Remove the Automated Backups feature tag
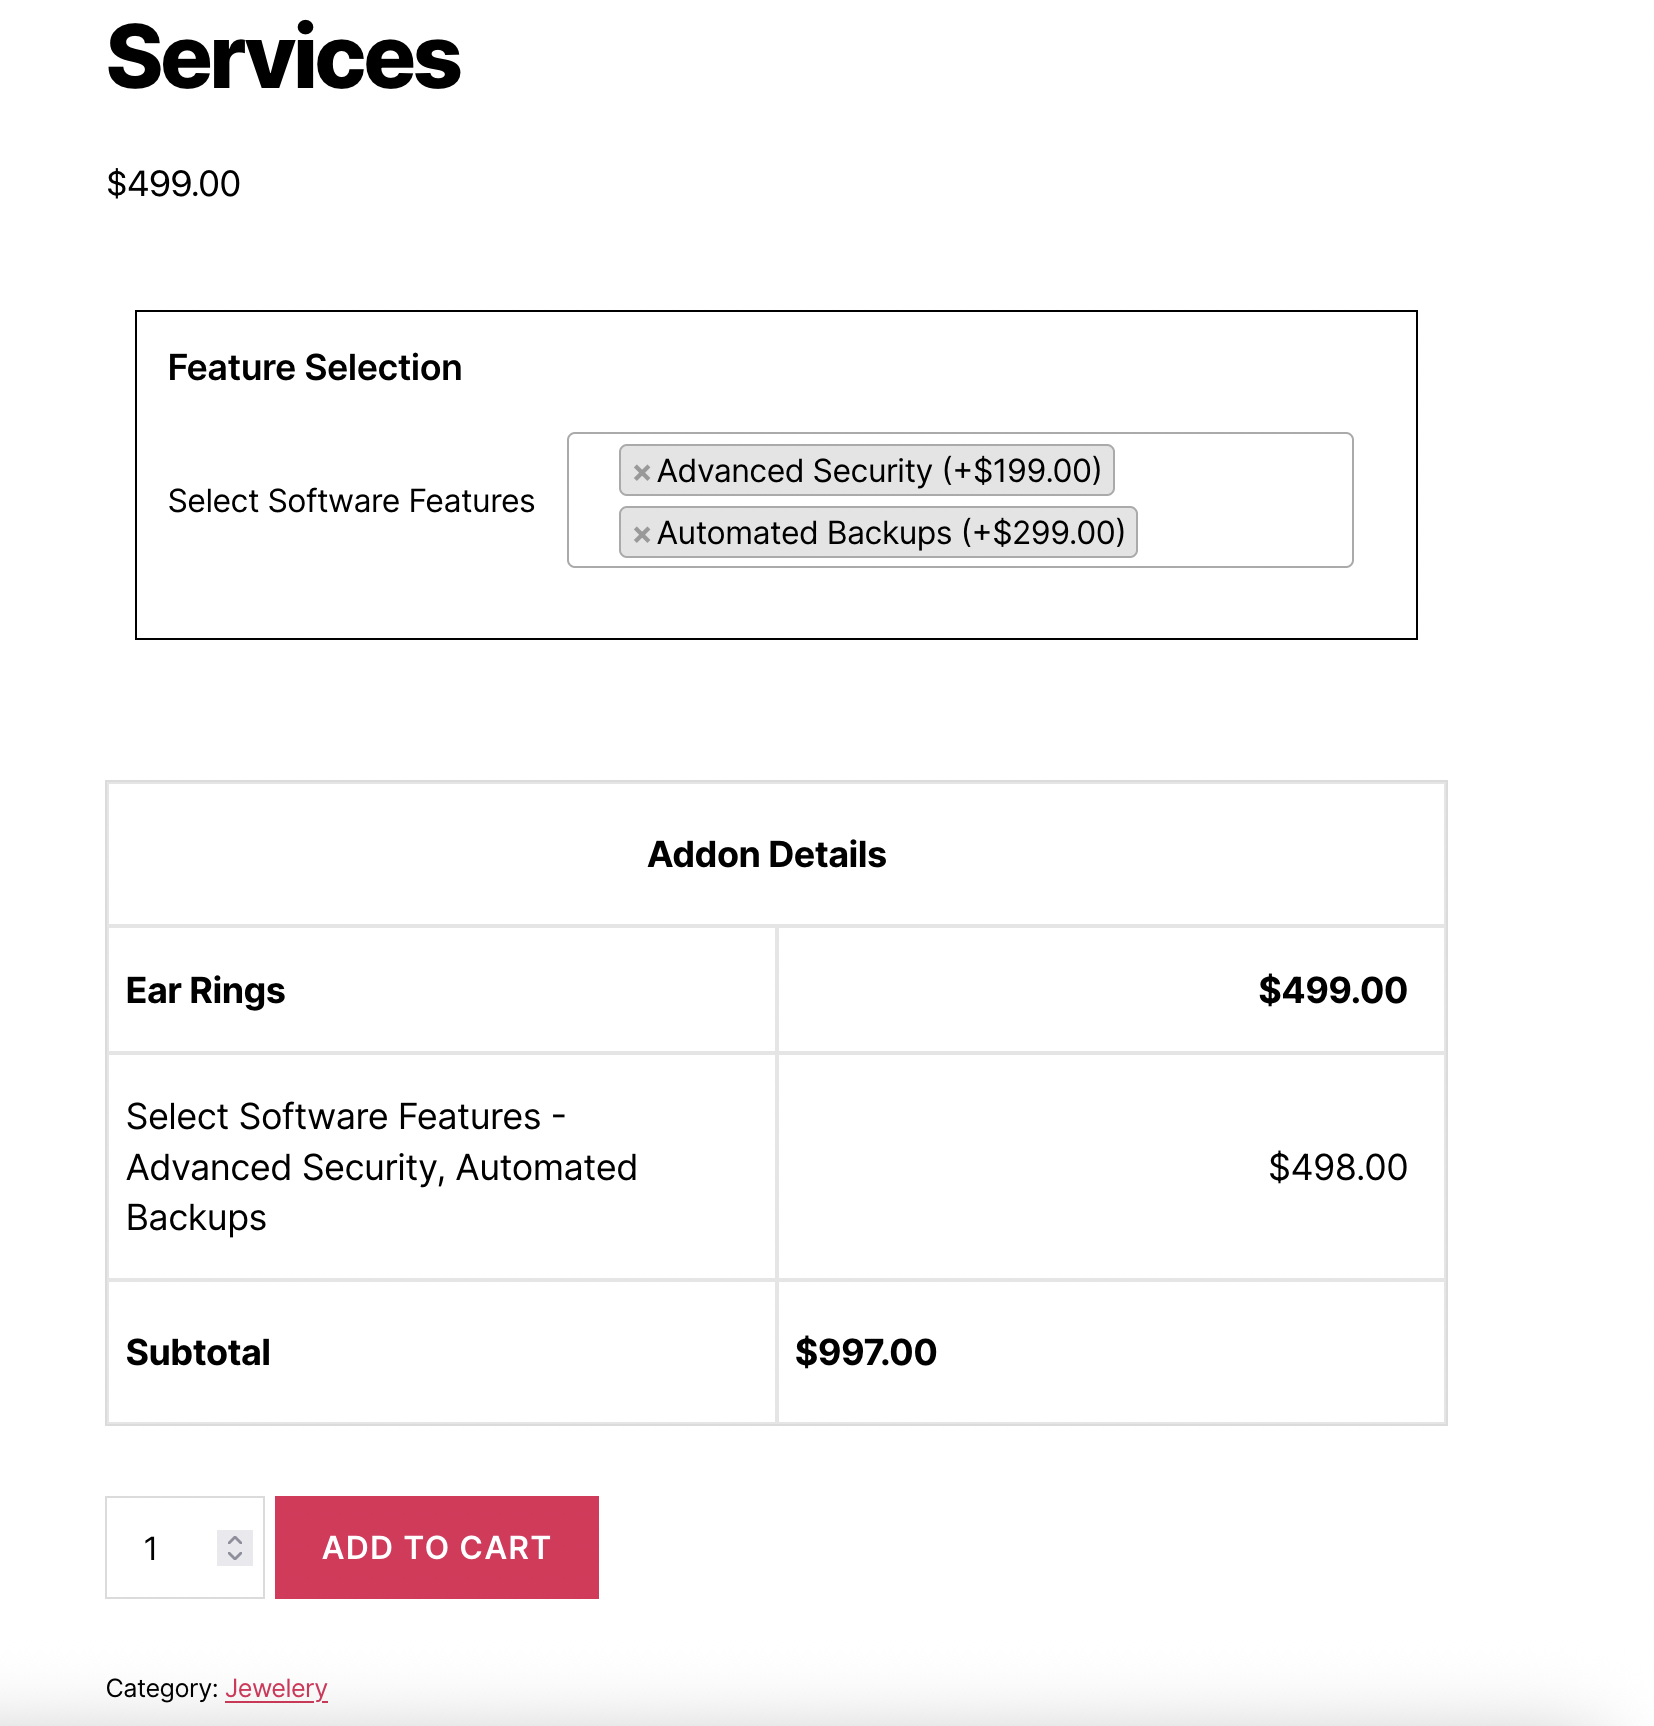1654x1726 pixels. pos(642,534)
